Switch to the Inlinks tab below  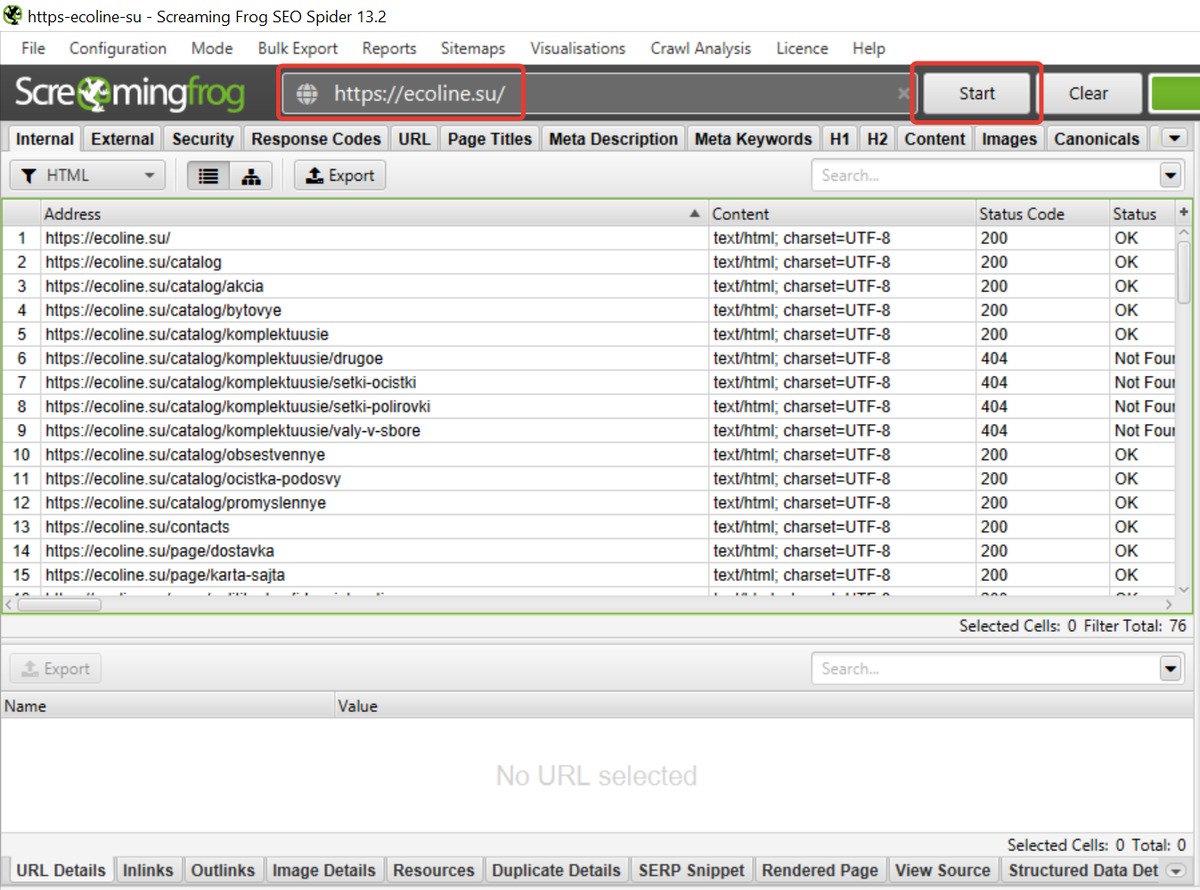point(148,870)
